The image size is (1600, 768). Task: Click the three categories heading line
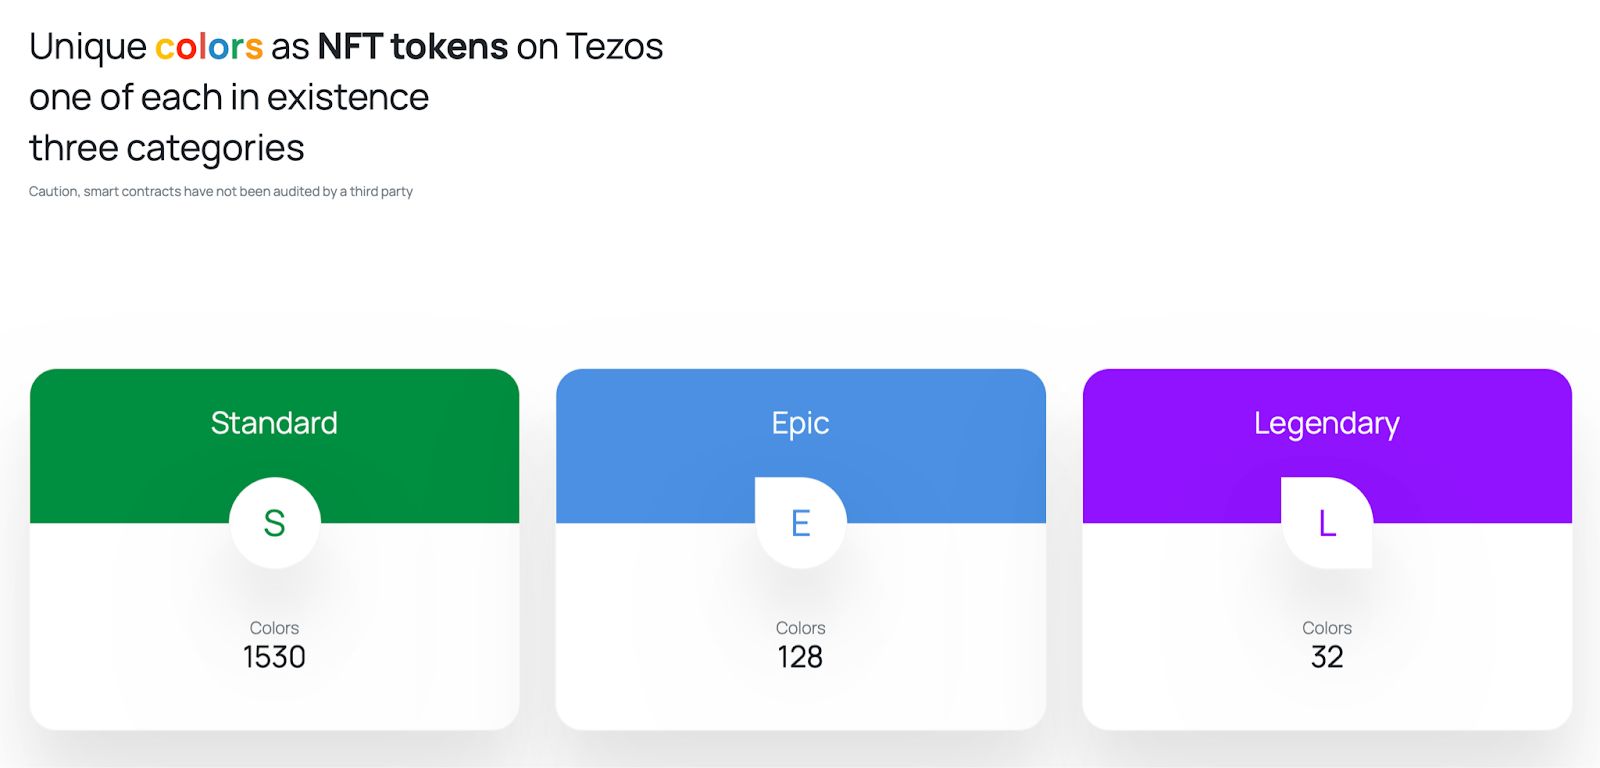coord(167,149)
